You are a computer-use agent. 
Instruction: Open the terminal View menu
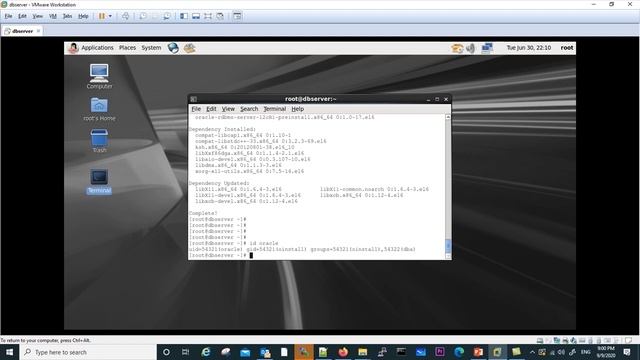pyautogui.click(x=228, y=109)
